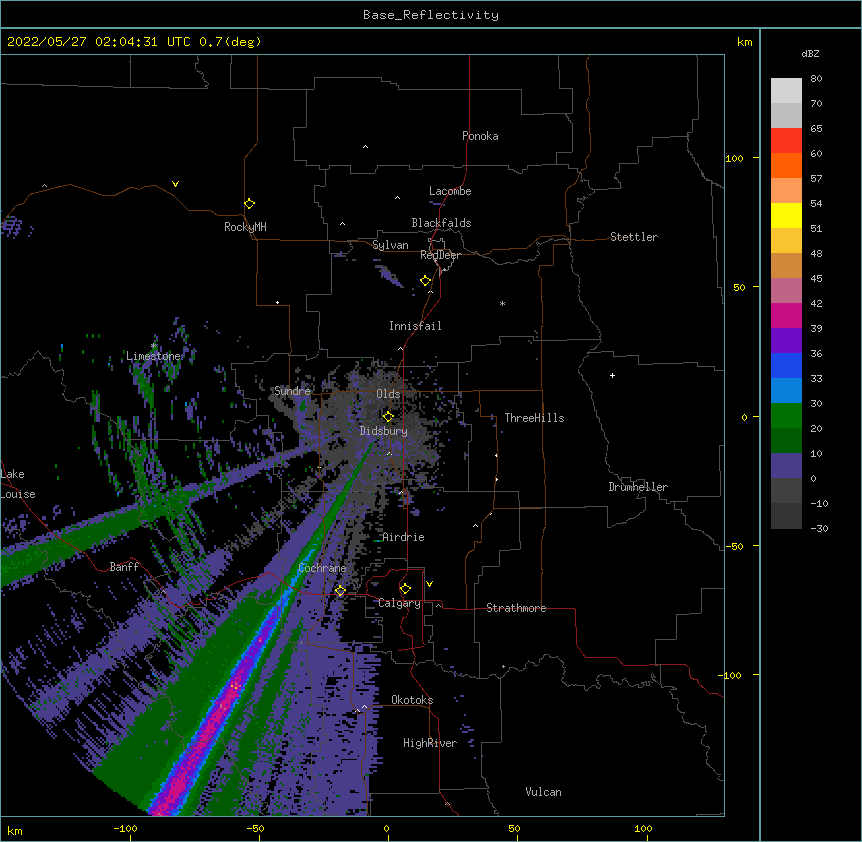Viewport: 862px width, 842px height.
Task: Click the dBZ legend heading
Action: click(x=810, y=53)
